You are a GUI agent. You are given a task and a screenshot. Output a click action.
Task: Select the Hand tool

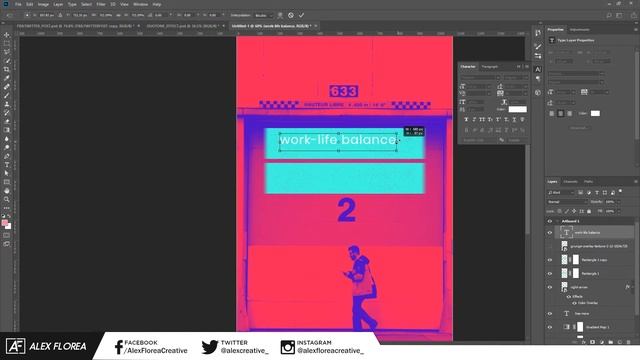click(7, 191)
